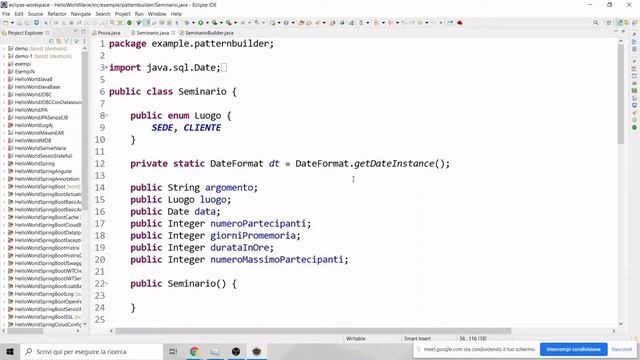This screenshot has height=360, width=640.
Task: Maximize the editor area
Action: pos(623,31)
